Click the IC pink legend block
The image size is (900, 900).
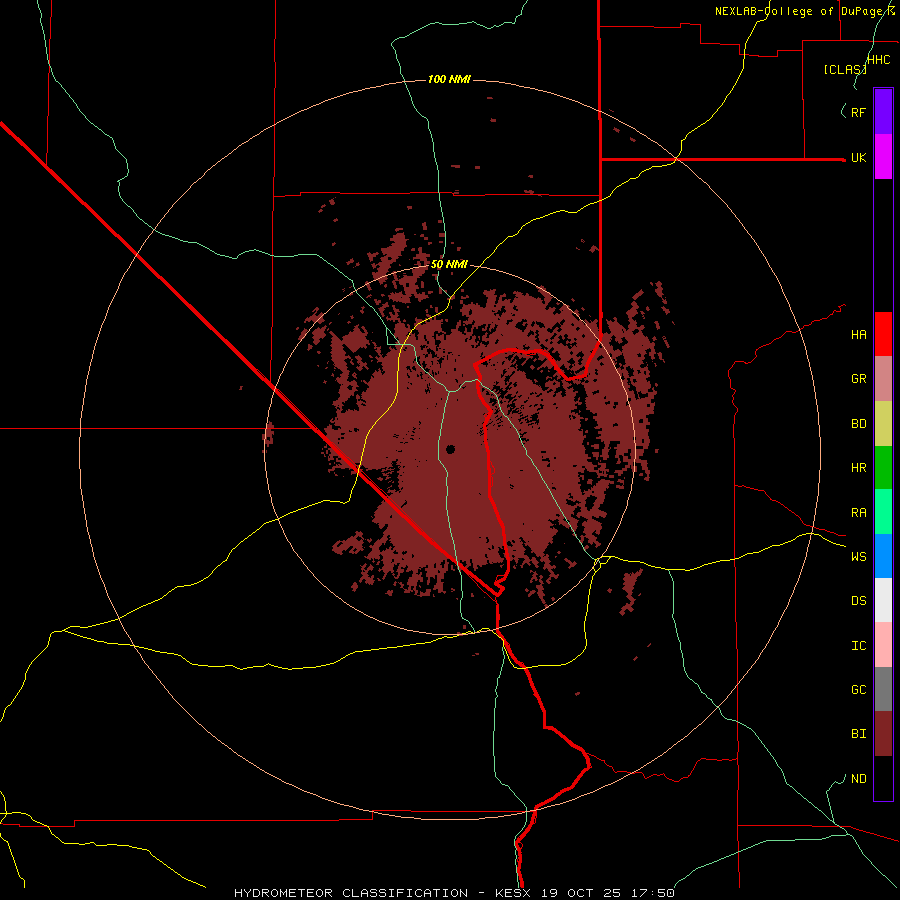883,645
